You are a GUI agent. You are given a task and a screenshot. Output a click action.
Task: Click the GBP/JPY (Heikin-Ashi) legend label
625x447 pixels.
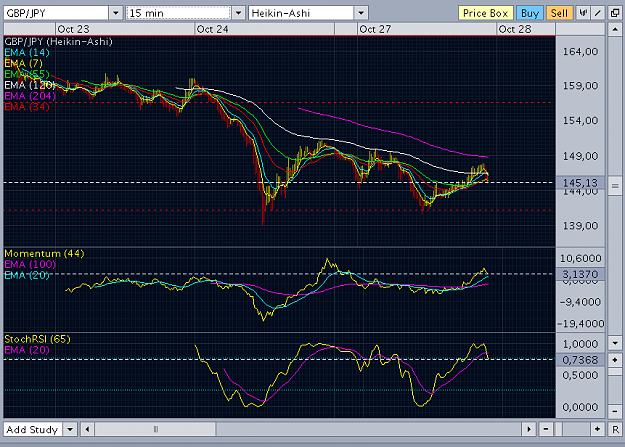[59, 41]
